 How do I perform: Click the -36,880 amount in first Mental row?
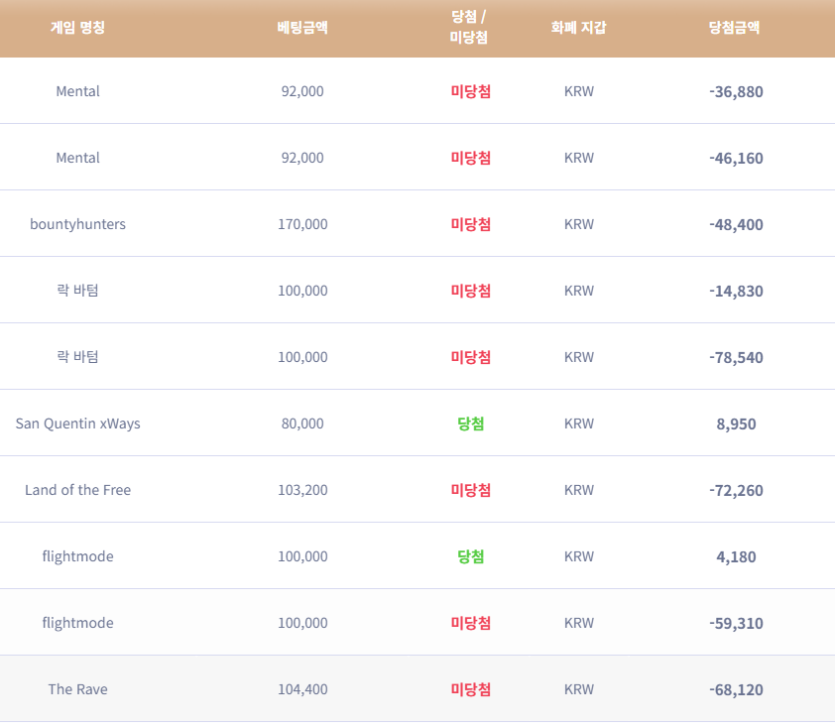coord(736,92)
